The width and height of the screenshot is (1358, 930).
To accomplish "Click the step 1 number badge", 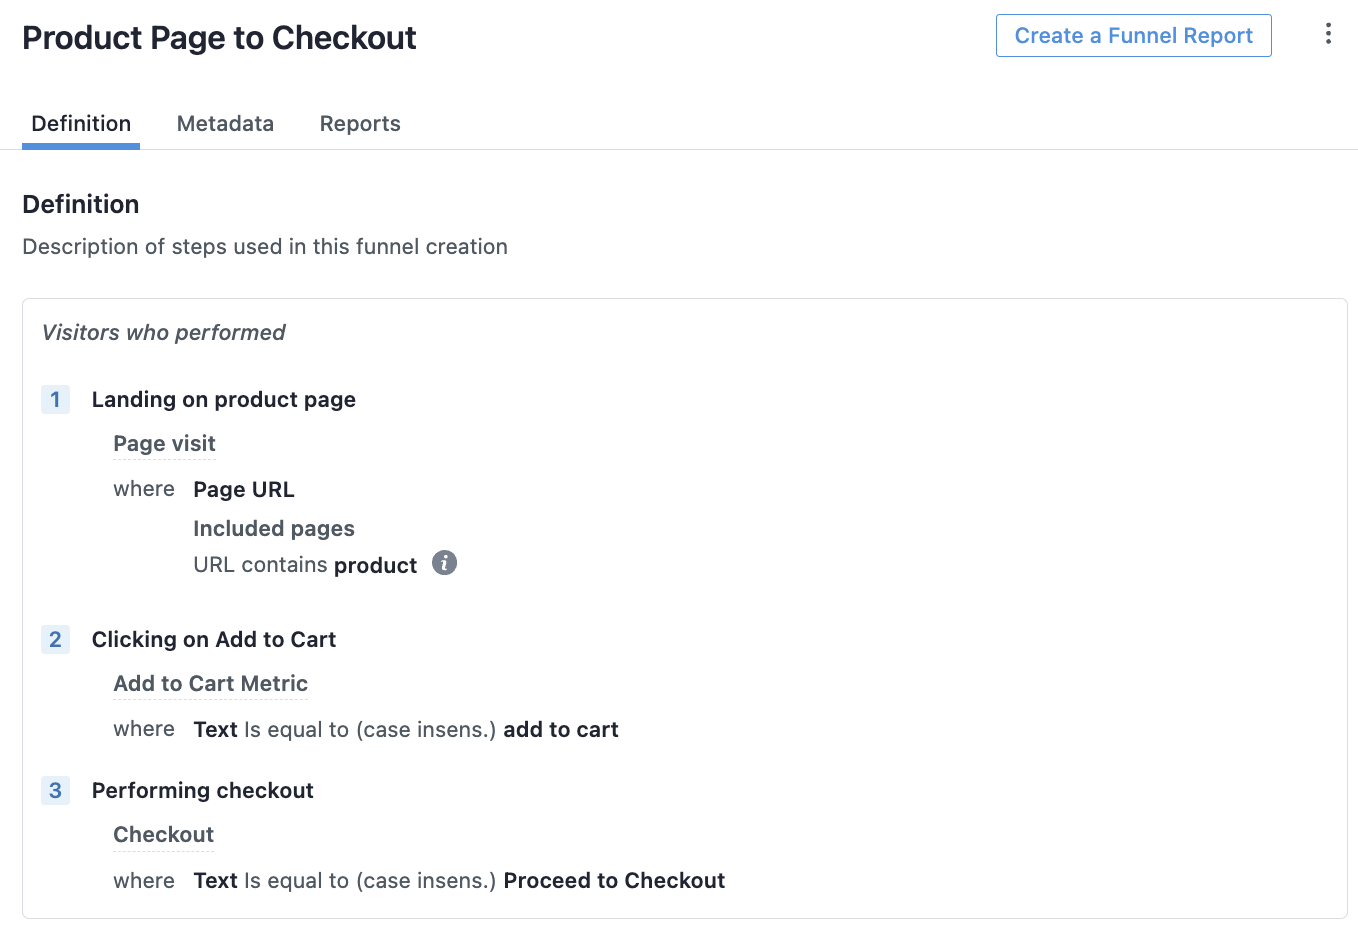I will 56,400.
